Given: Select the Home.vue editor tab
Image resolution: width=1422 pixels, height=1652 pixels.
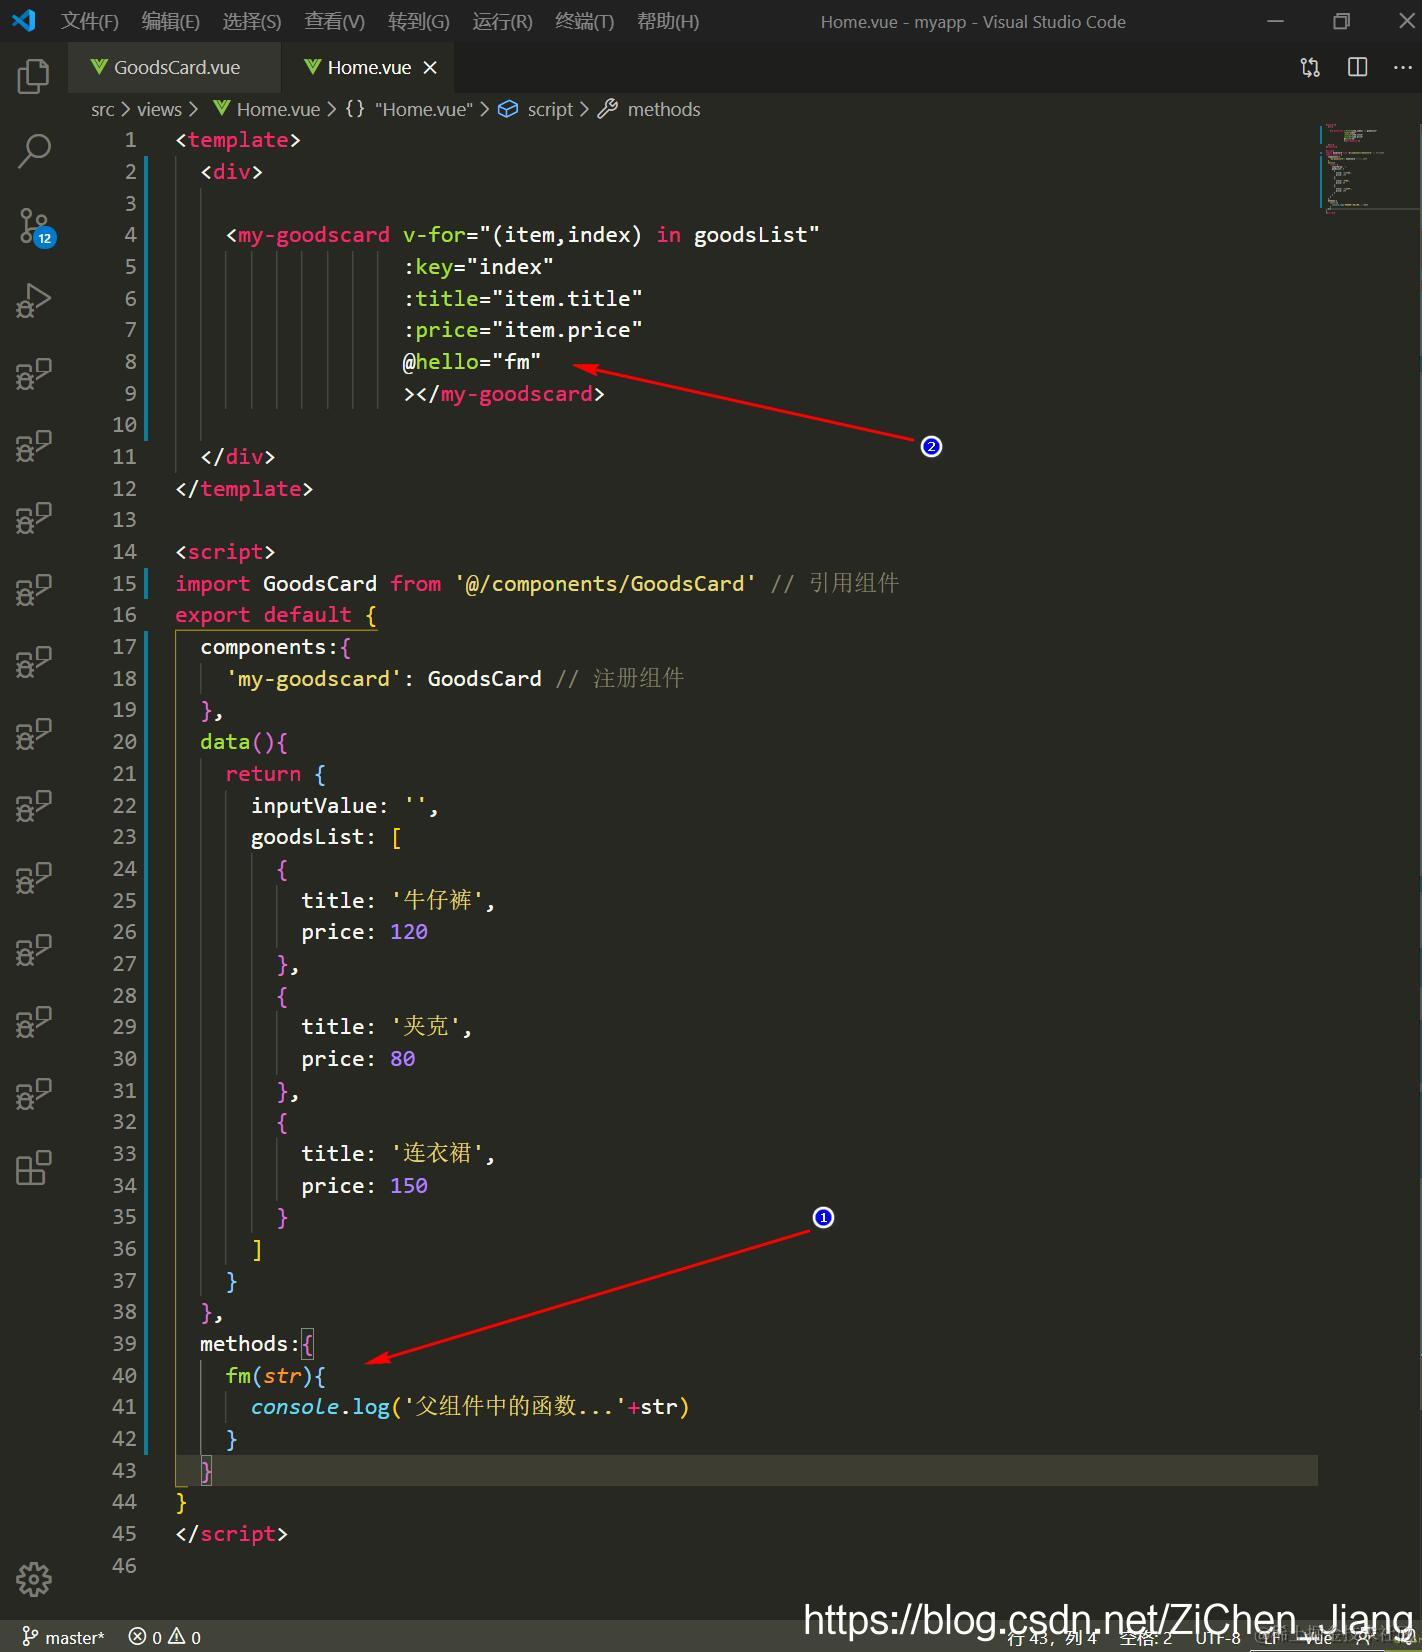Looking at the screenshot, I should point(369,67).
